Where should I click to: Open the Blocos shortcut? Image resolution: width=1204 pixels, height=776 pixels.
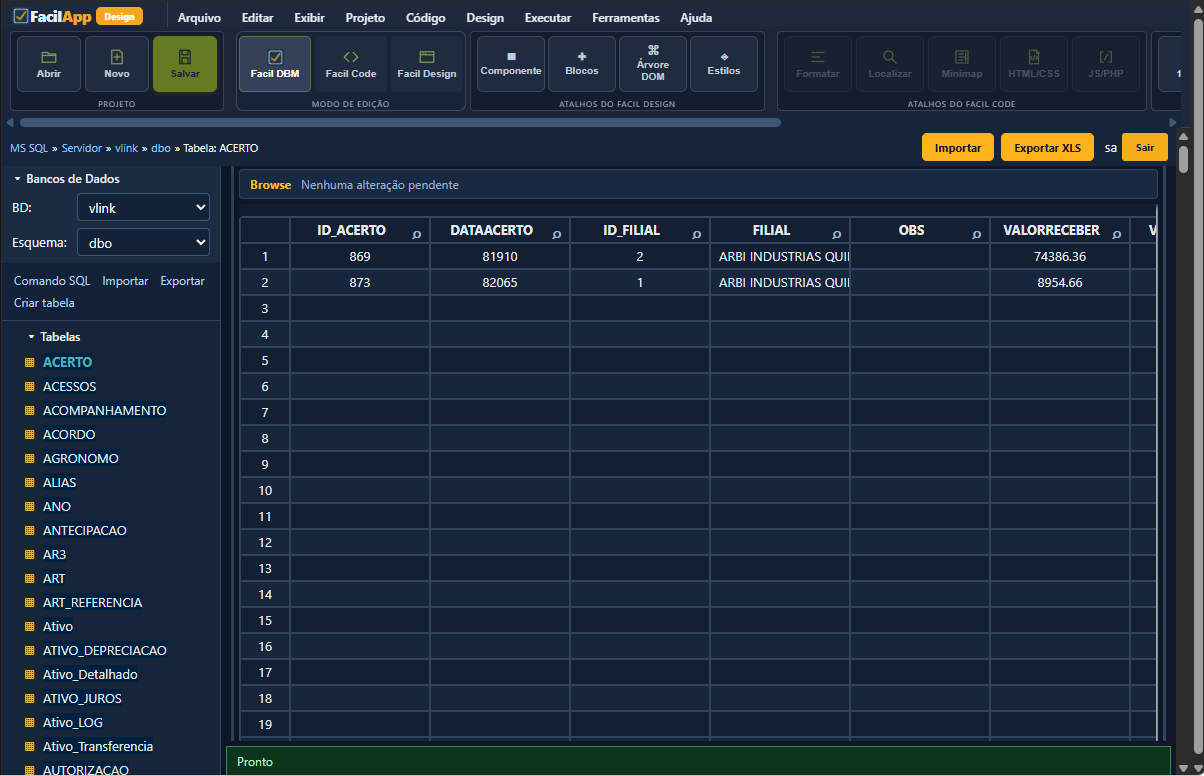pyautogui.click(x=582, y=64)
